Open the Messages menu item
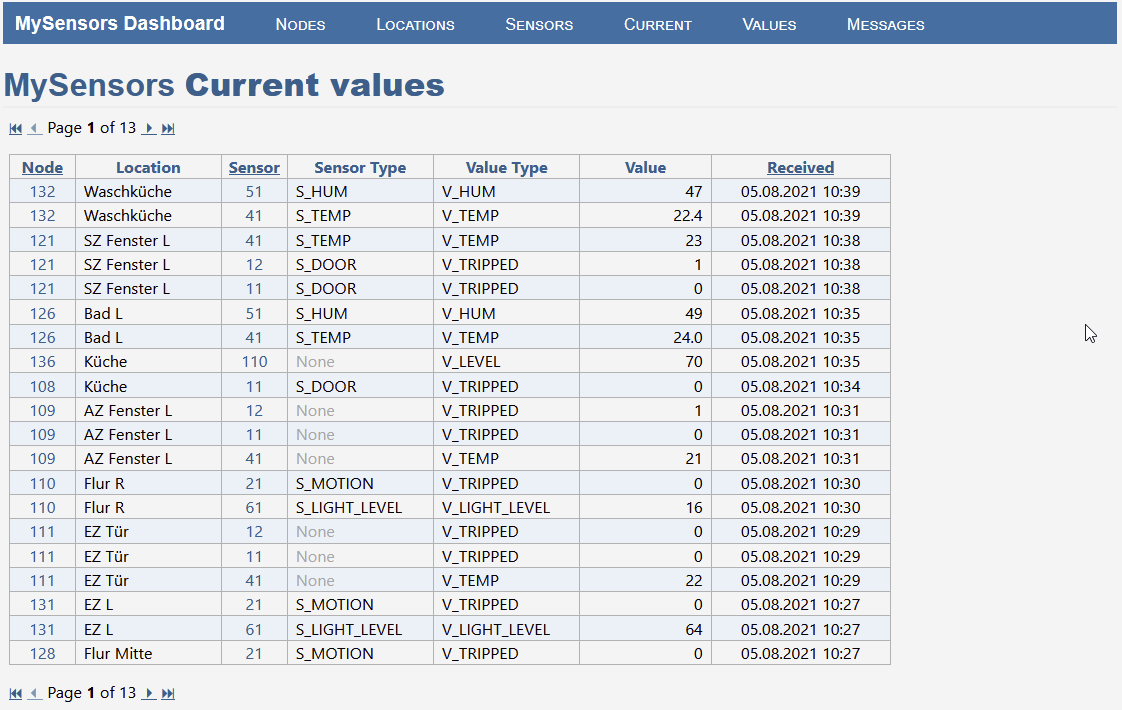 point(885,24)
